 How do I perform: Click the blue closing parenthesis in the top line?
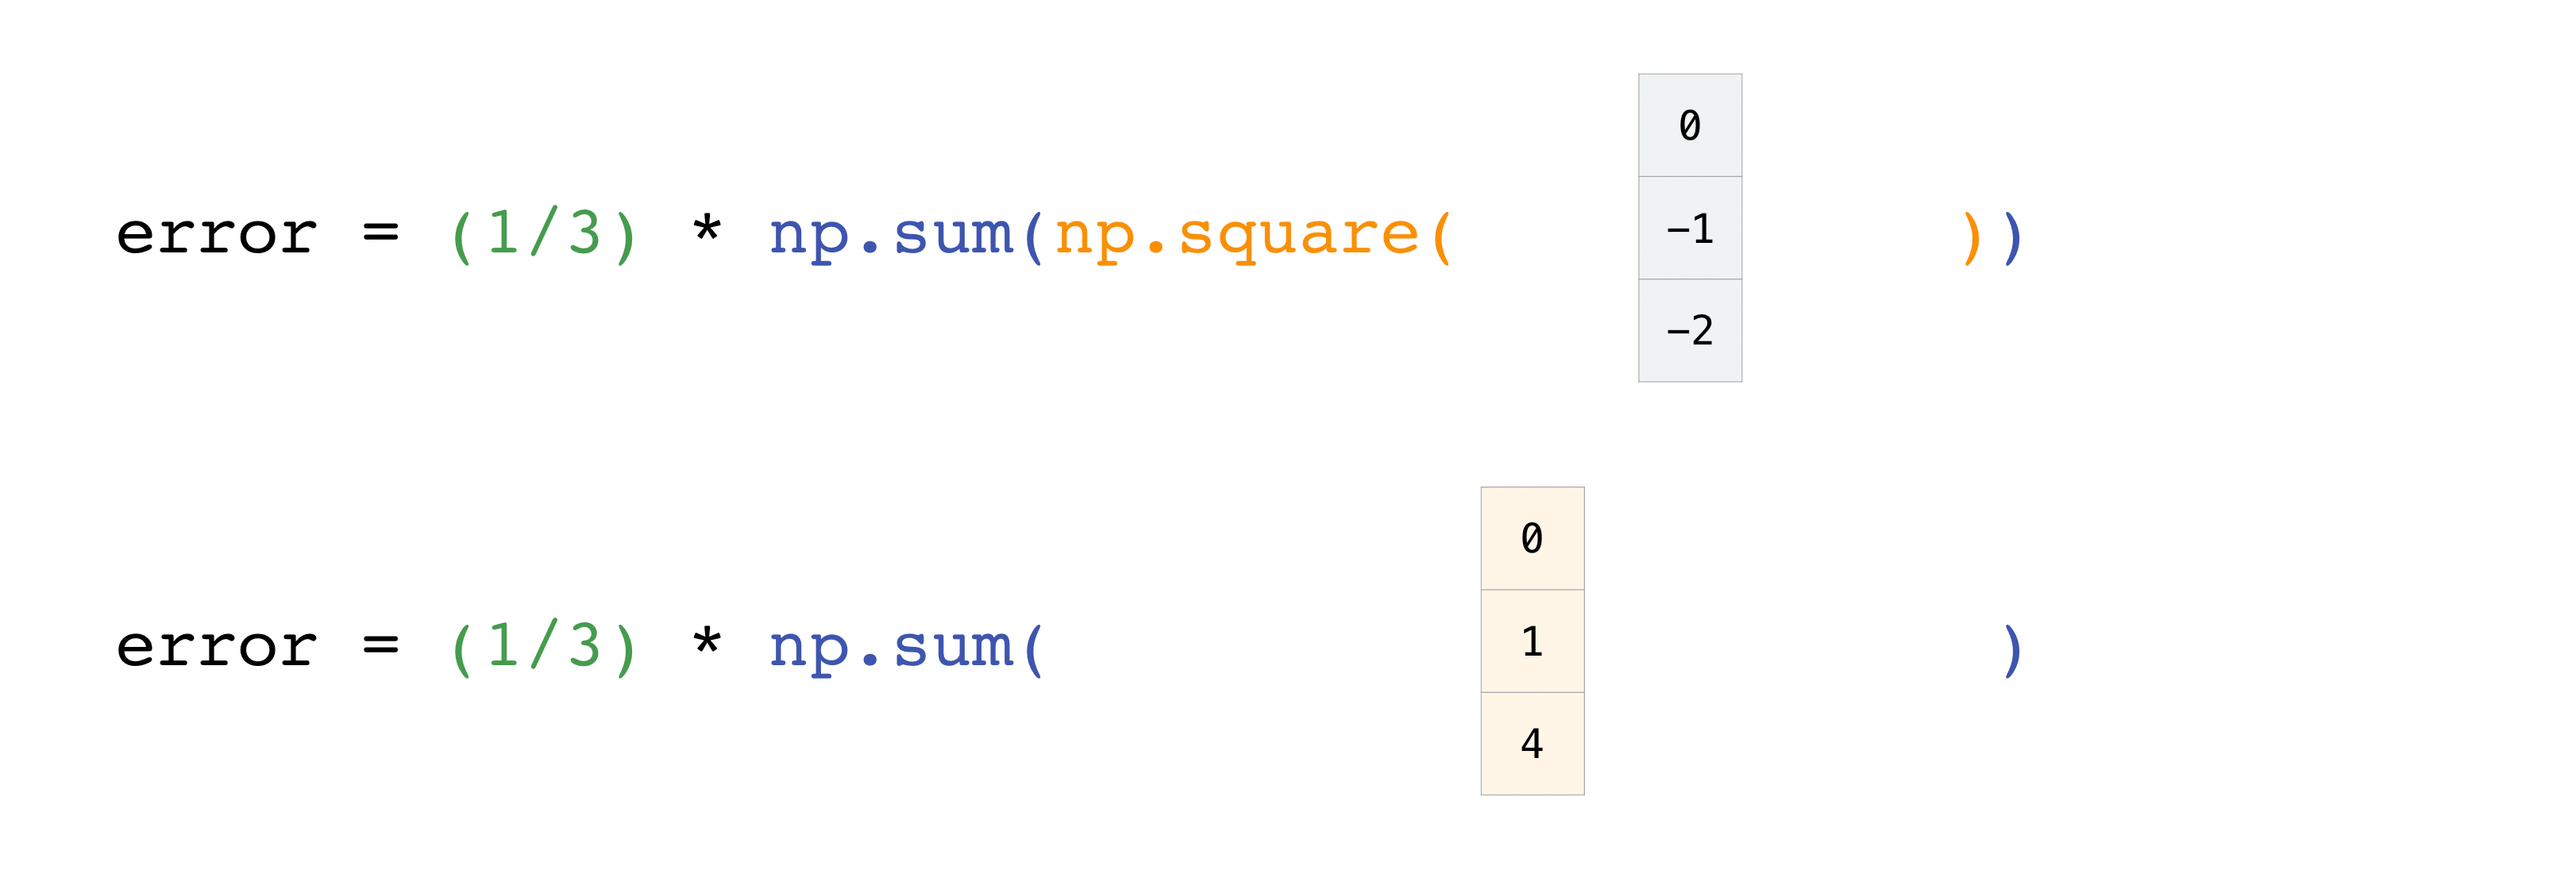click(x=2013, y=238)
